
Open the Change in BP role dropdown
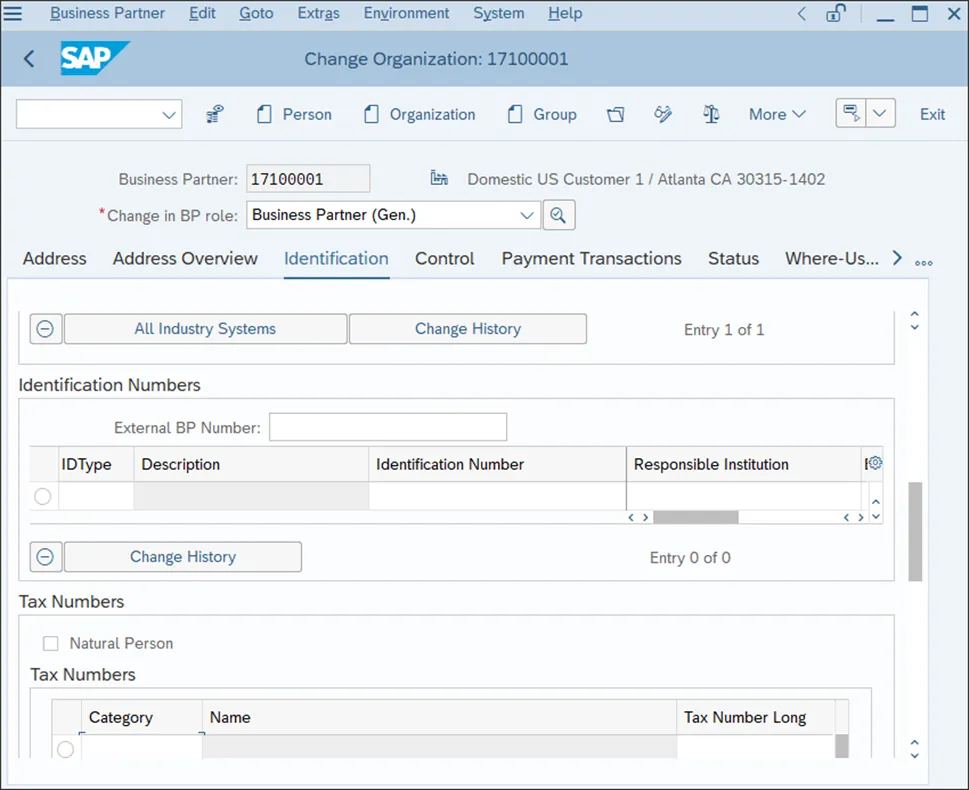pos(527,215)
